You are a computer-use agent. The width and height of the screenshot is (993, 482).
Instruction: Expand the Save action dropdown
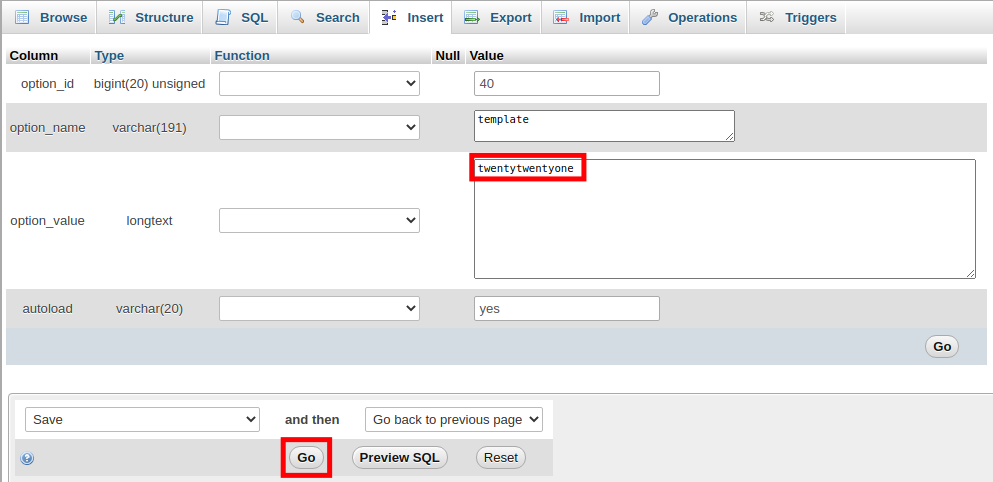(142, 419)
